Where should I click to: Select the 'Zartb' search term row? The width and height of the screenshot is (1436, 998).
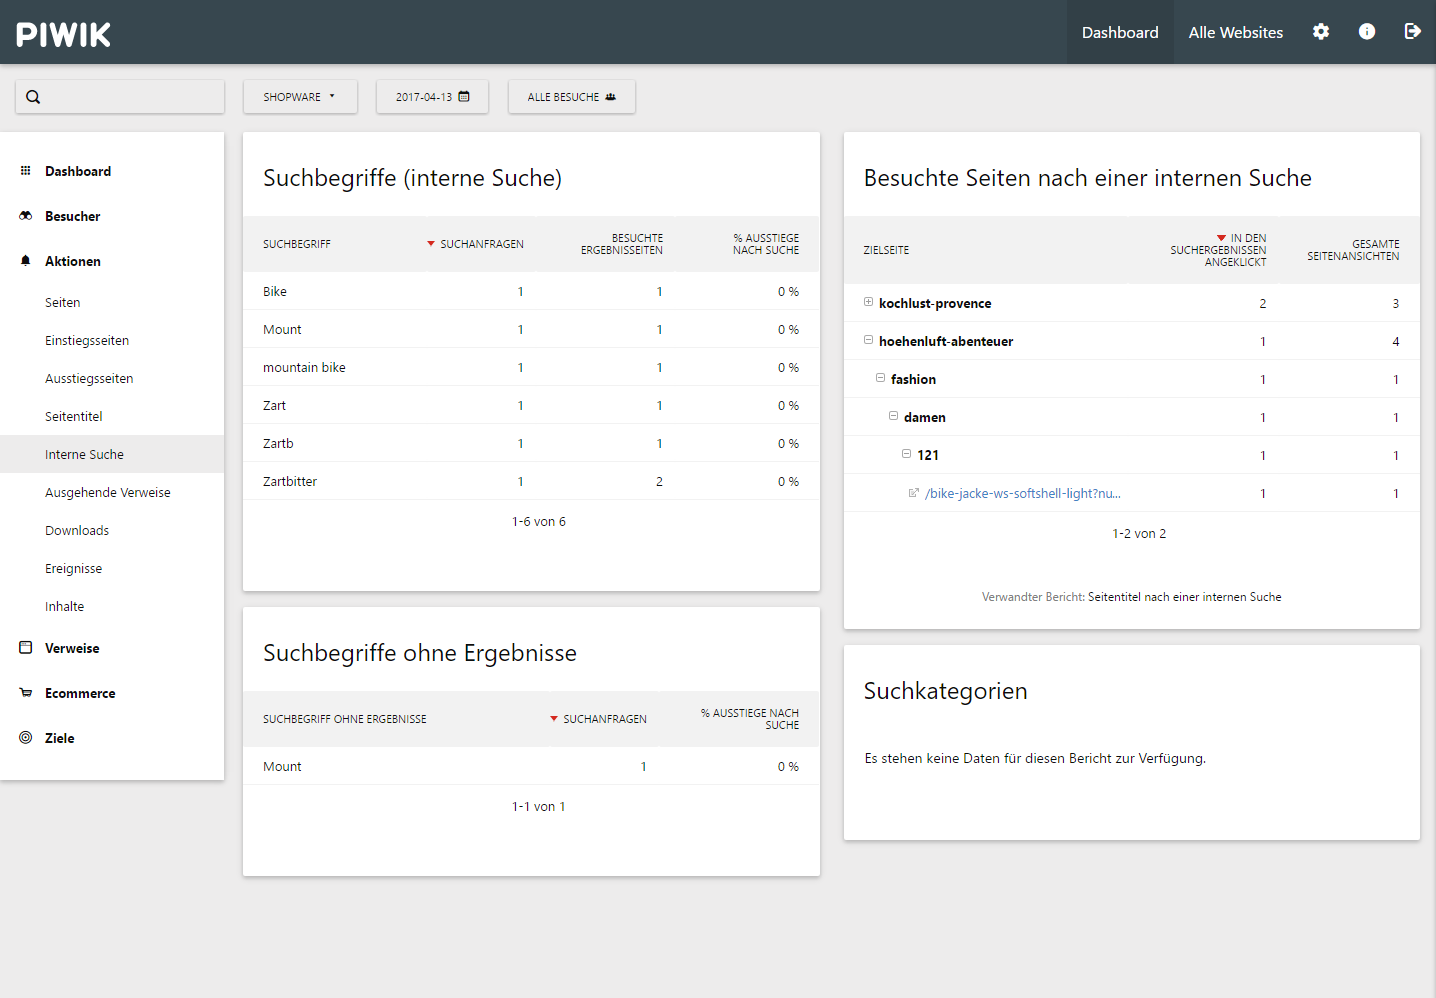click(x=531, y=443)
